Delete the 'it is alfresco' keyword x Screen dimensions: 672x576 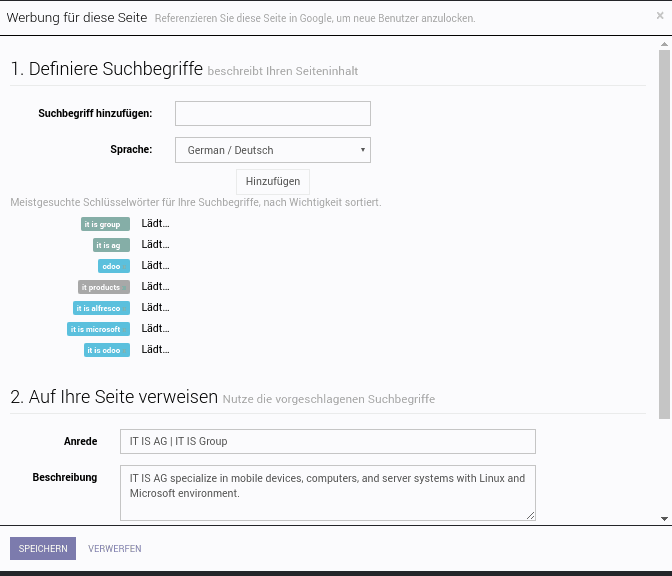click(x=124, y=309)
